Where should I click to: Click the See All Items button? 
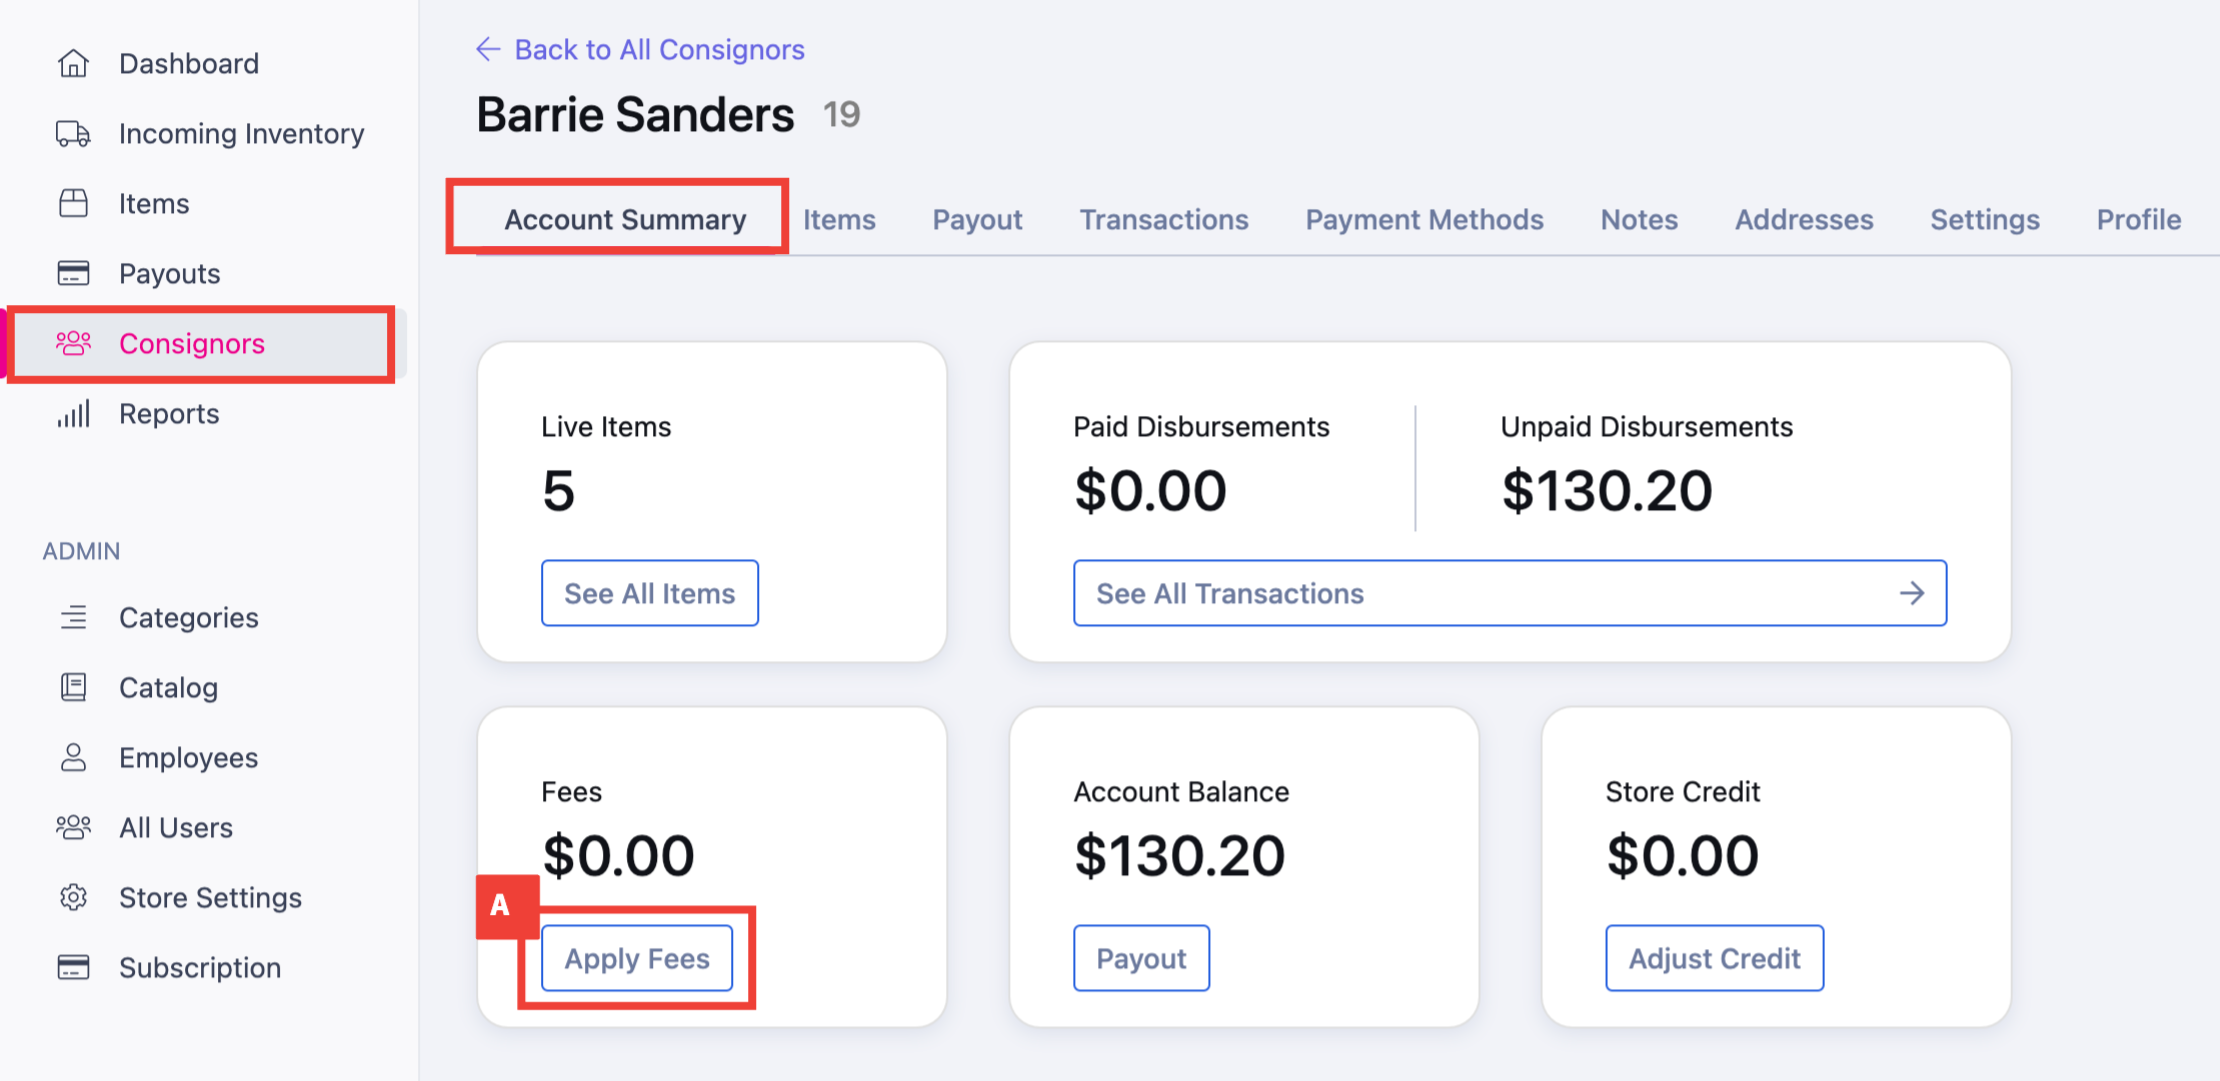650,593
